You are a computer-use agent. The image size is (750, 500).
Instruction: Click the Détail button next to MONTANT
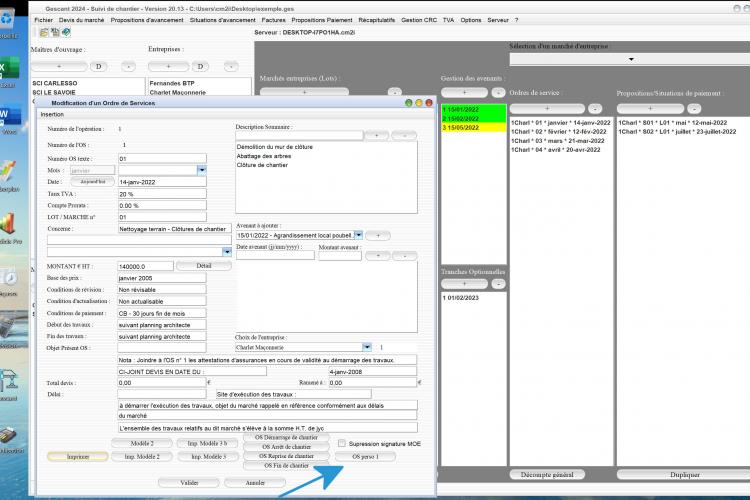[204, 266]
